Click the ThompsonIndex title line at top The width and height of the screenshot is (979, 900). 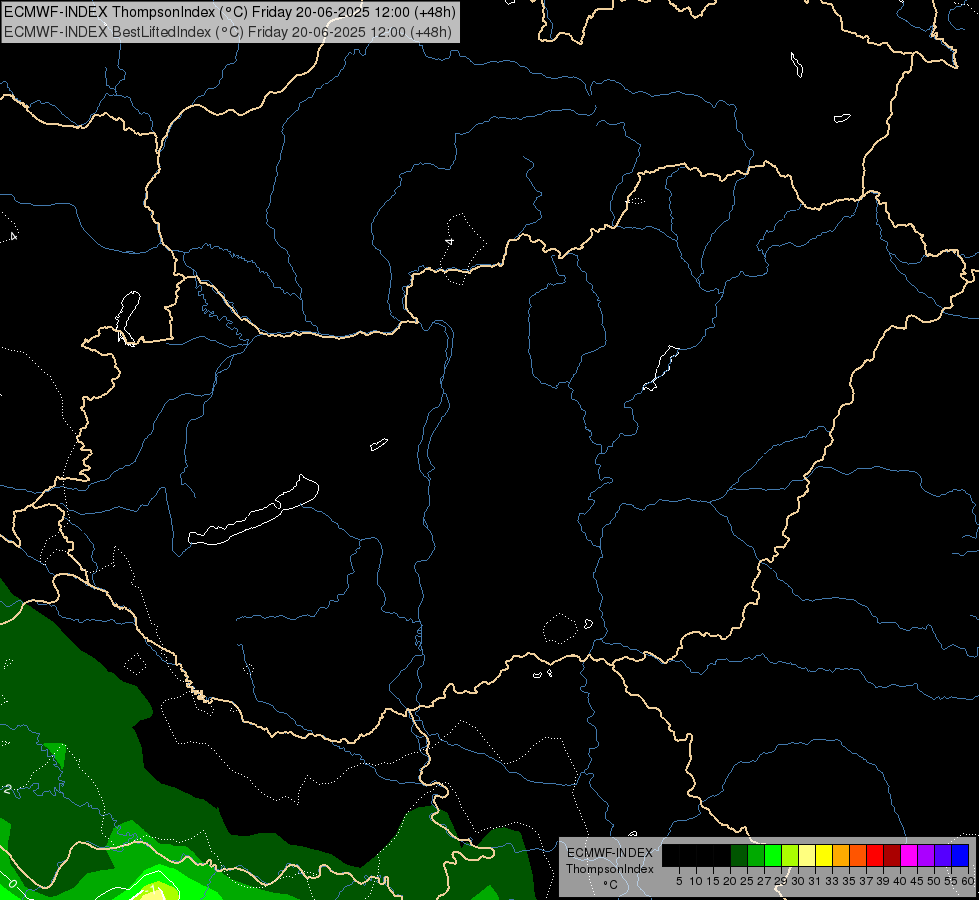[230, 12]
